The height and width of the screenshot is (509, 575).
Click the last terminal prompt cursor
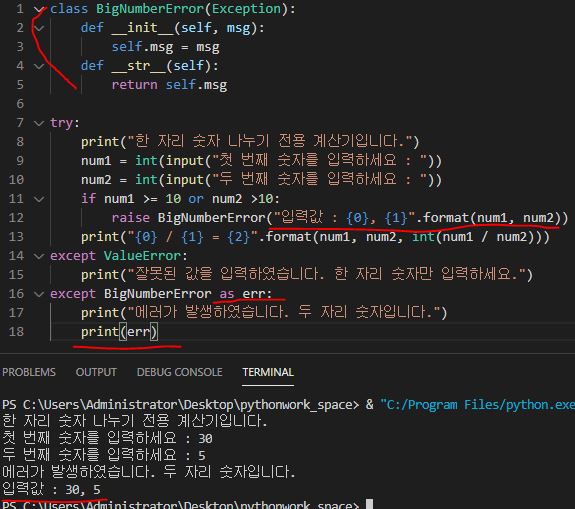point(370,505)
